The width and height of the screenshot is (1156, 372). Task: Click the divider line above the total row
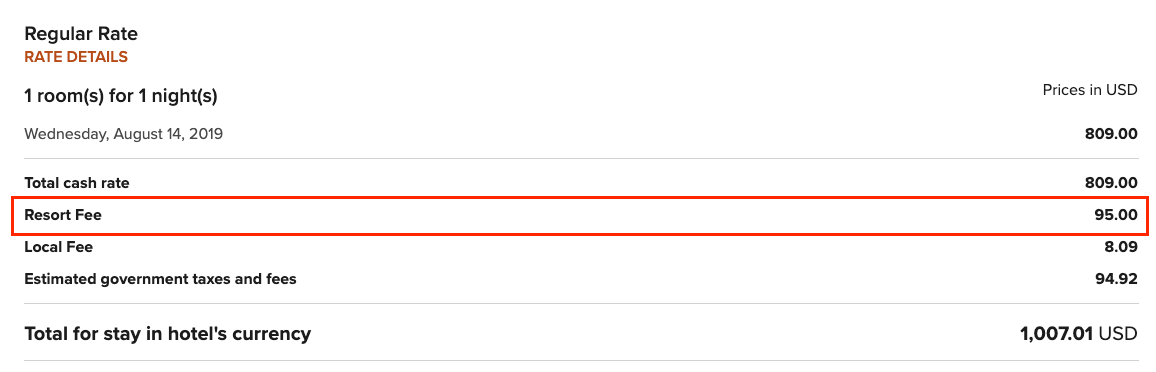pos(581,303)
